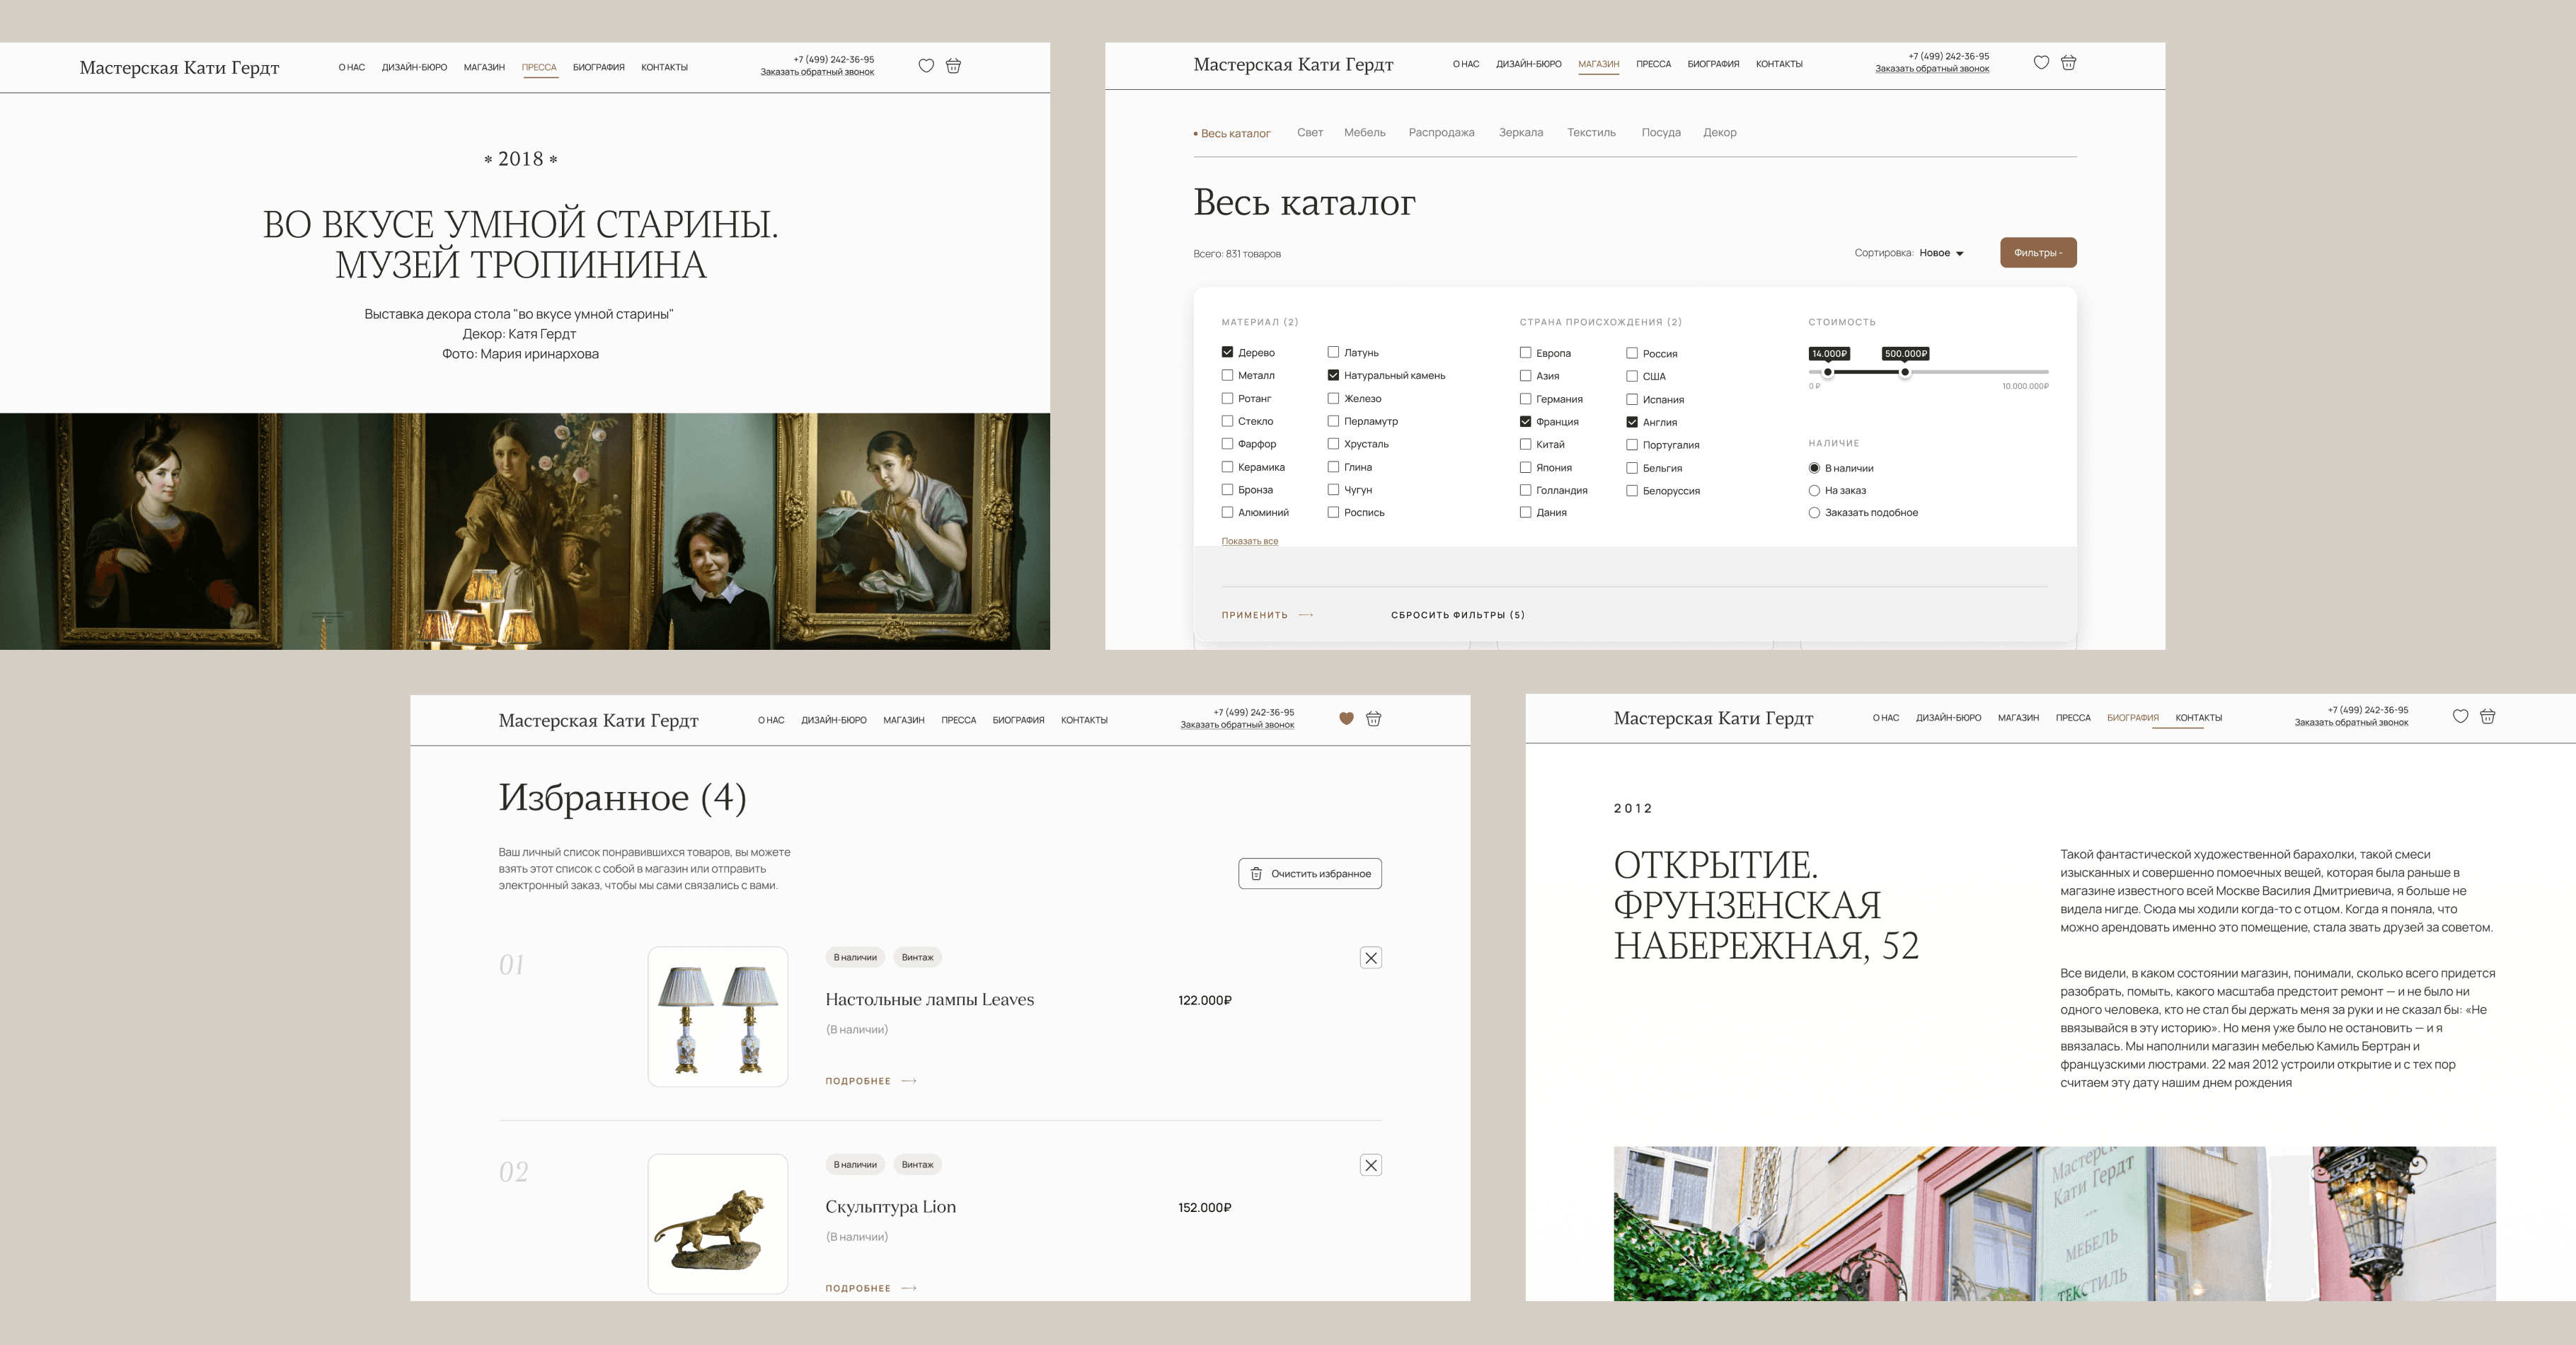Click the maximum price slider handle at 500.000₽
The image size is (2576, 1345).
[x=1905, y=372]
